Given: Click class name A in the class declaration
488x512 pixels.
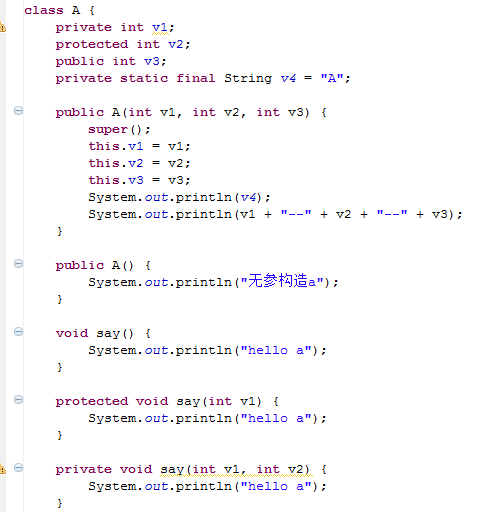Looking at the screenshot, I should (x=76, y=10).
